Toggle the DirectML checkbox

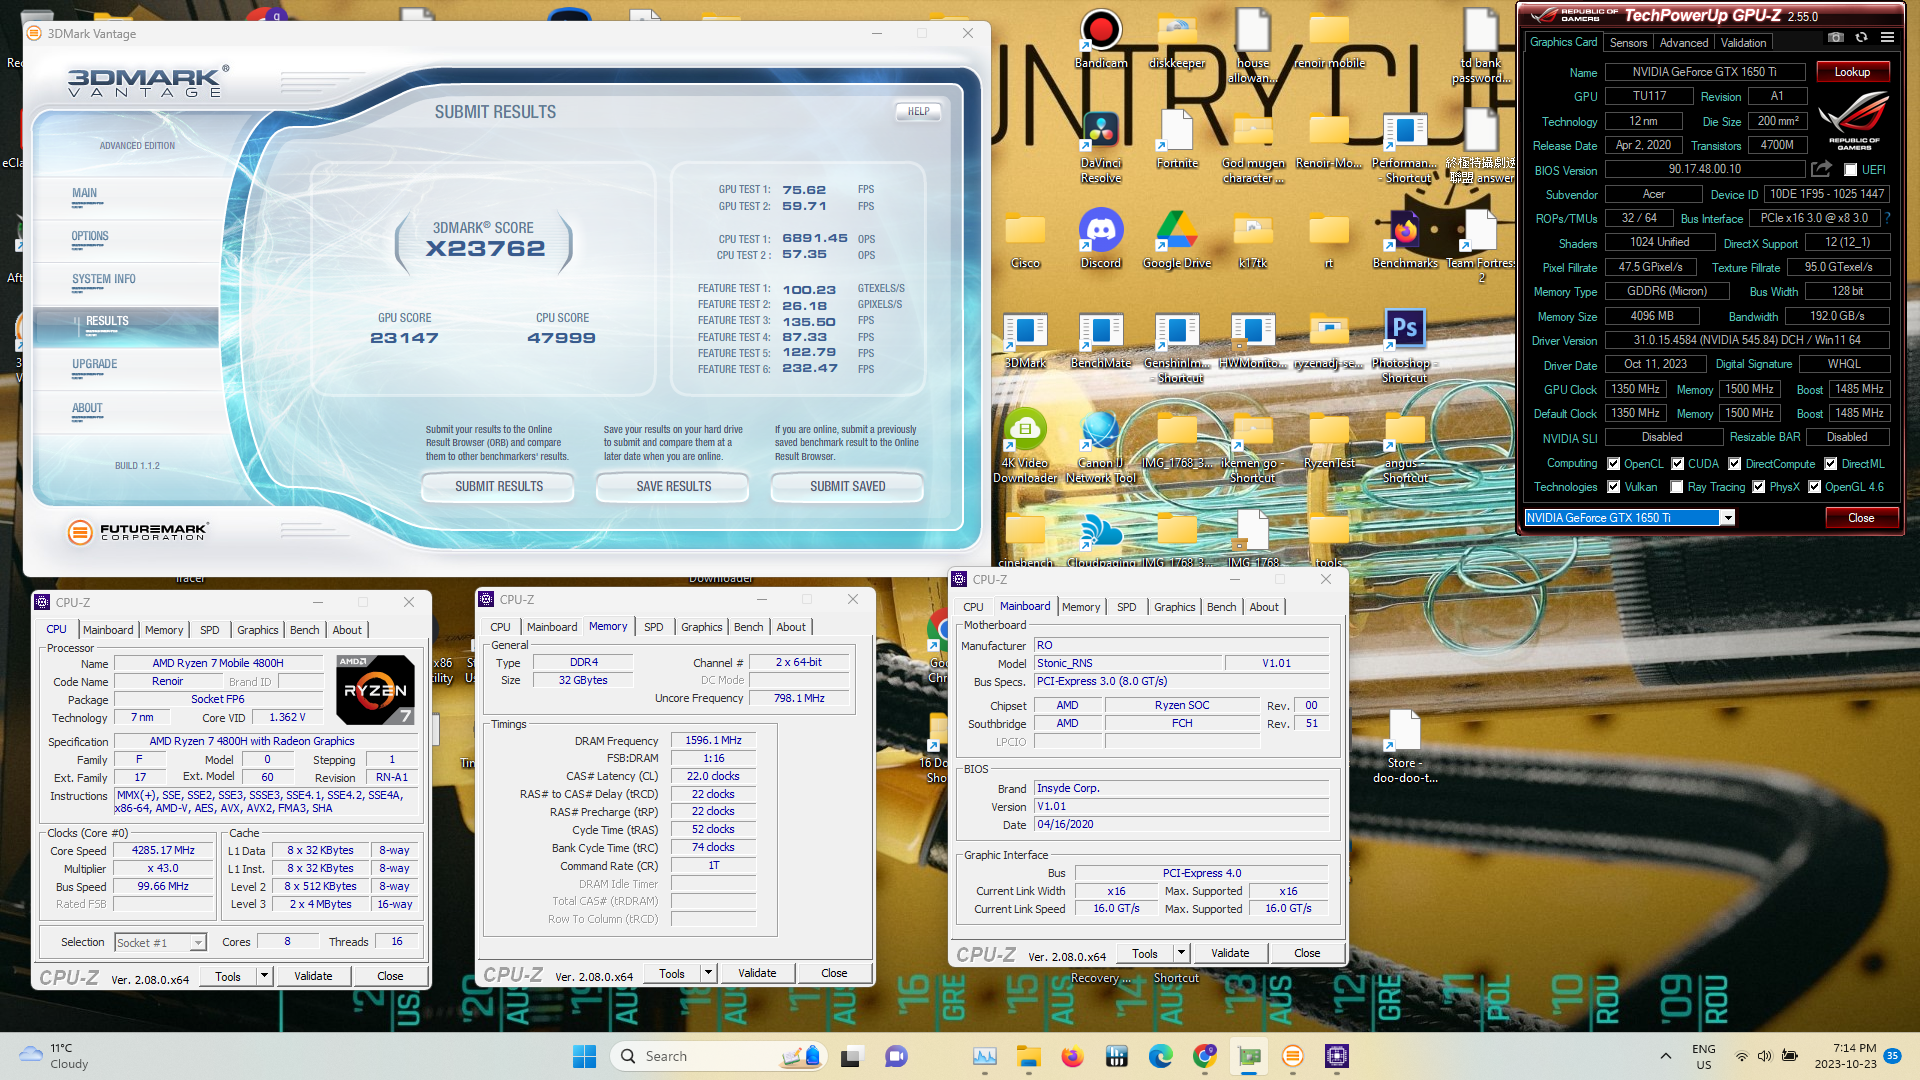[1830, 464]
